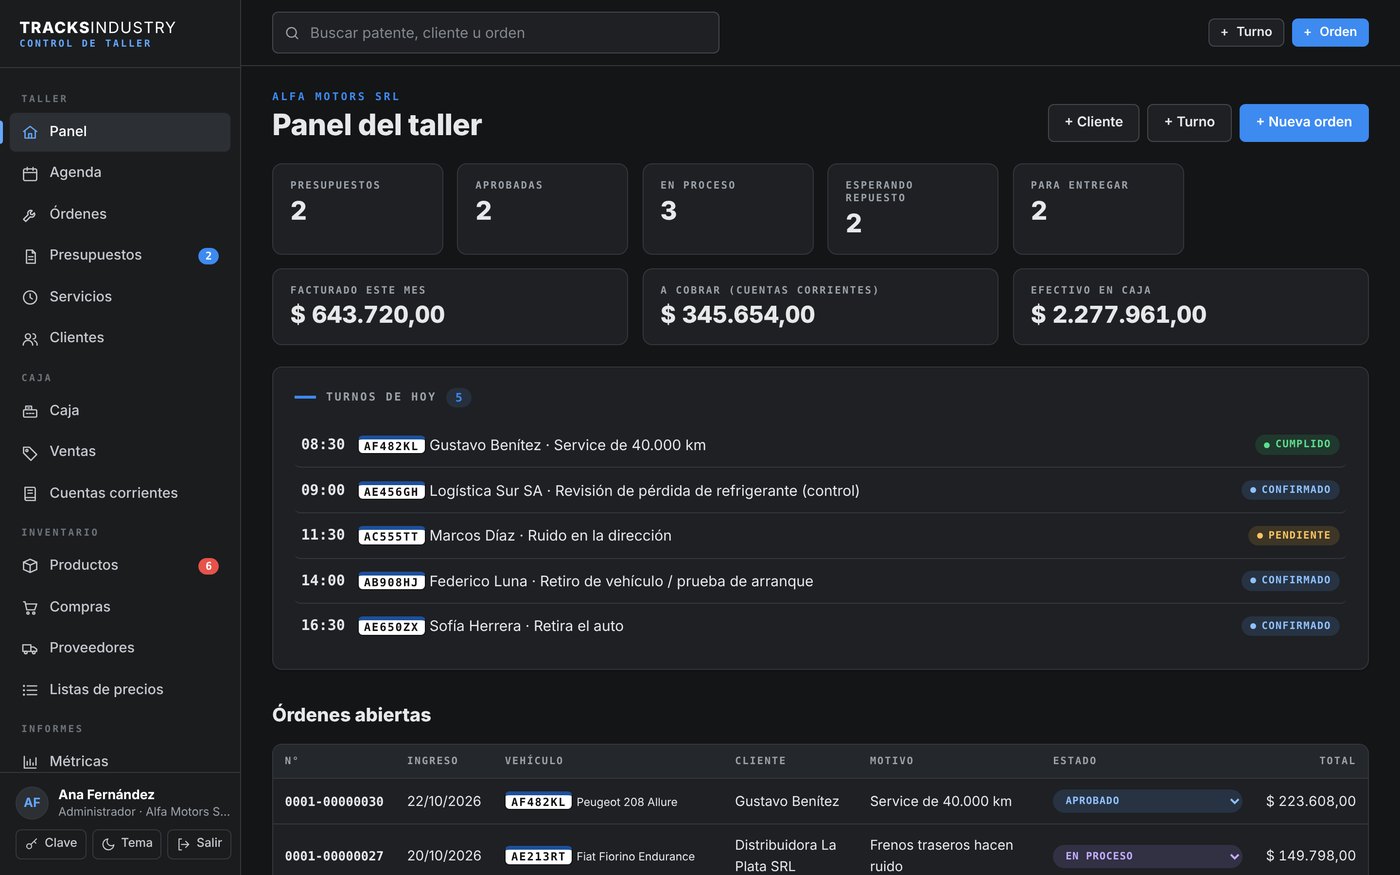
Task: Click the PENDIENTE status badge
Action: click(1293, 535)
